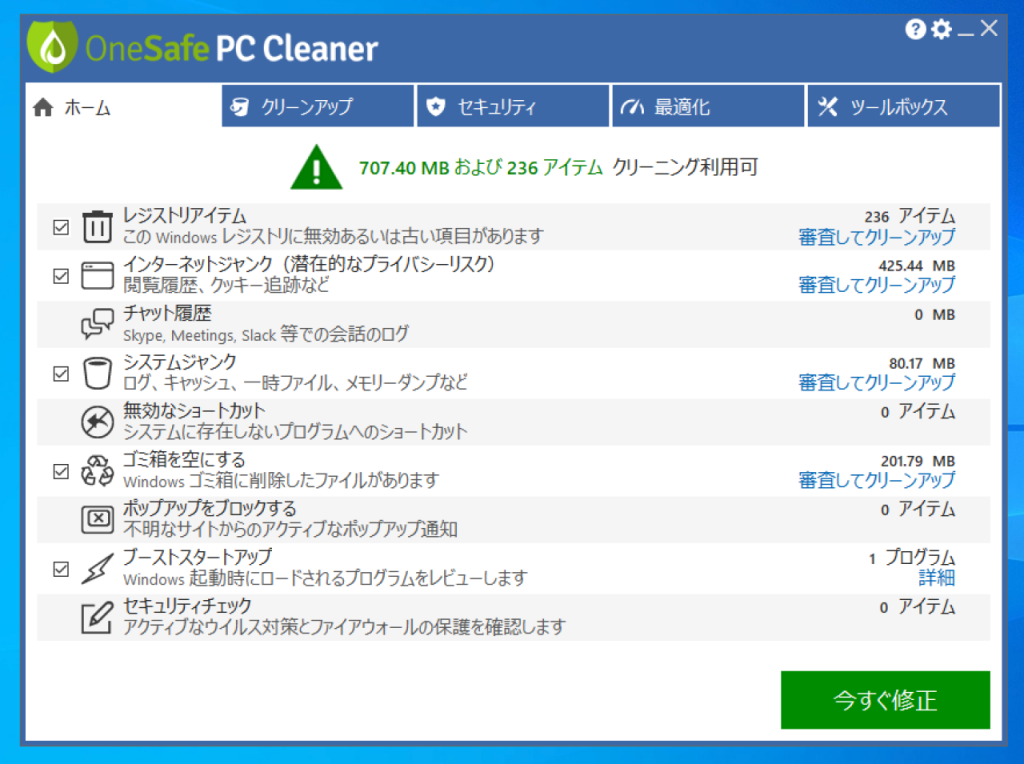Disable the ブーストスタートアップ checkbox

[61, 569]
